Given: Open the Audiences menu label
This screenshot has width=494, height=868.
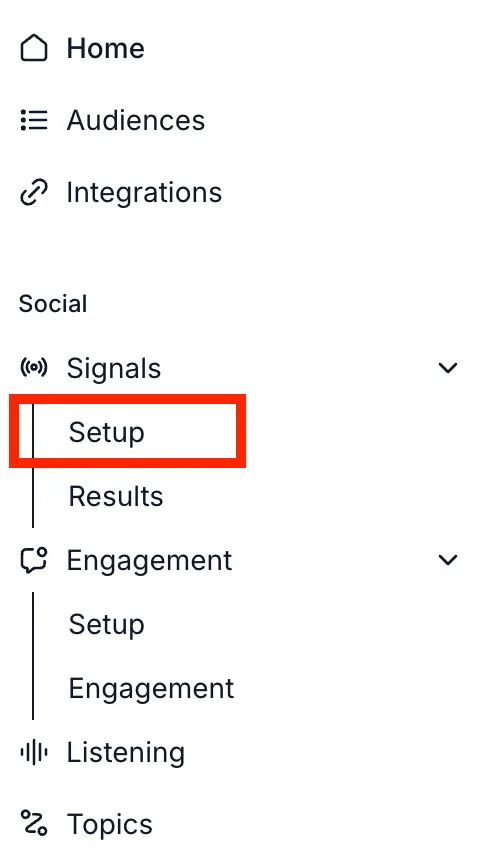Looking at the screenshot, I should click(136, 120).
